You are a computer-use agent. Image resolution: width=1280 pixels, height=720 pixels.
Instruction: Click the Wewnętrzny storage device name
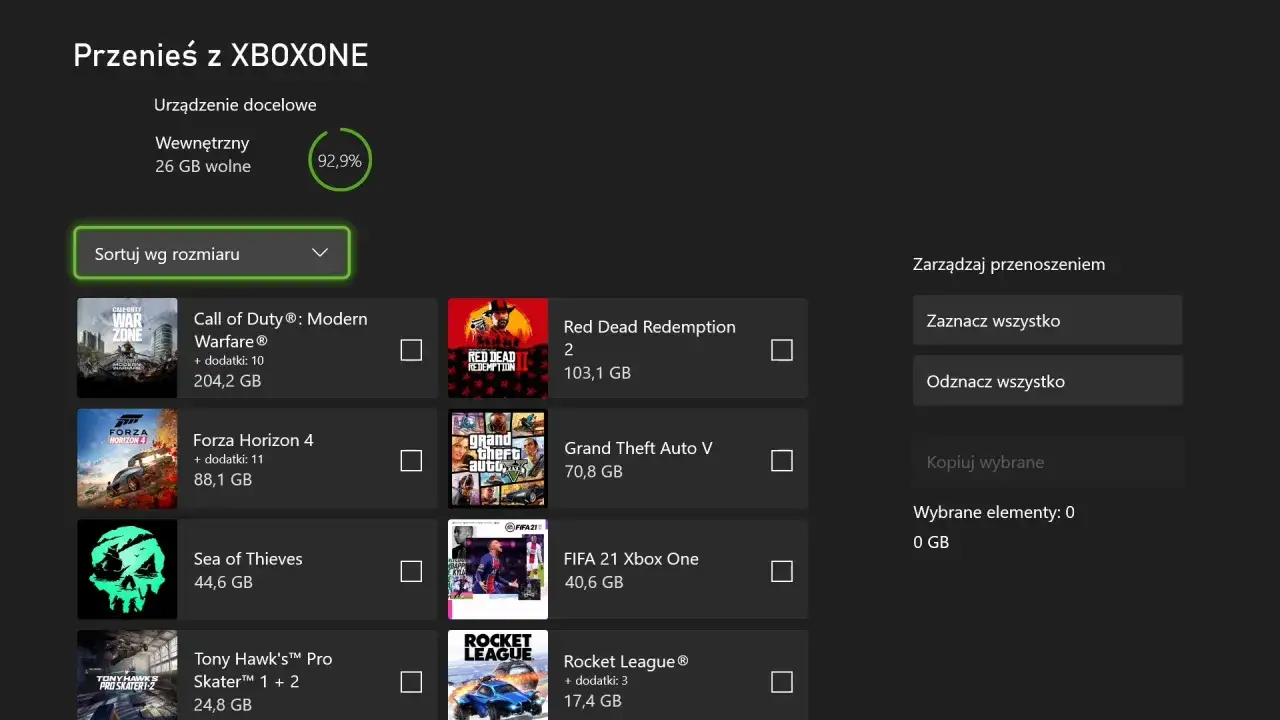pos(202,143)
